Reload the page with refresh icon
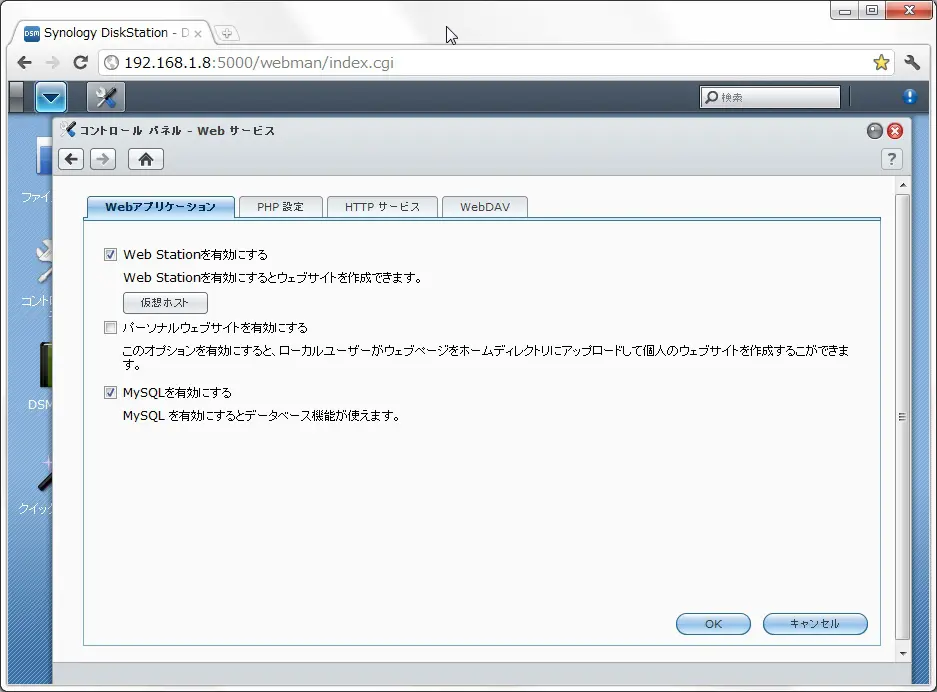 [x=81, y=62]
